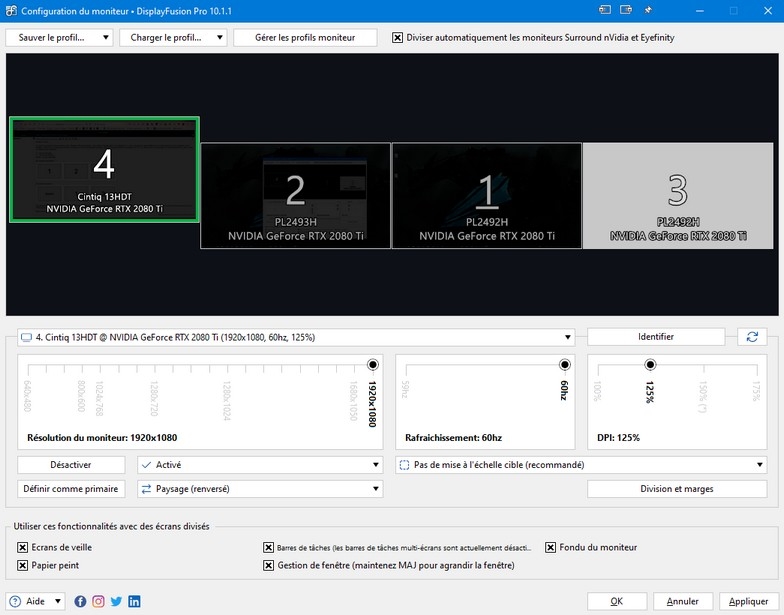Click move window to next monitor title bar icon

tap(604, 10)
